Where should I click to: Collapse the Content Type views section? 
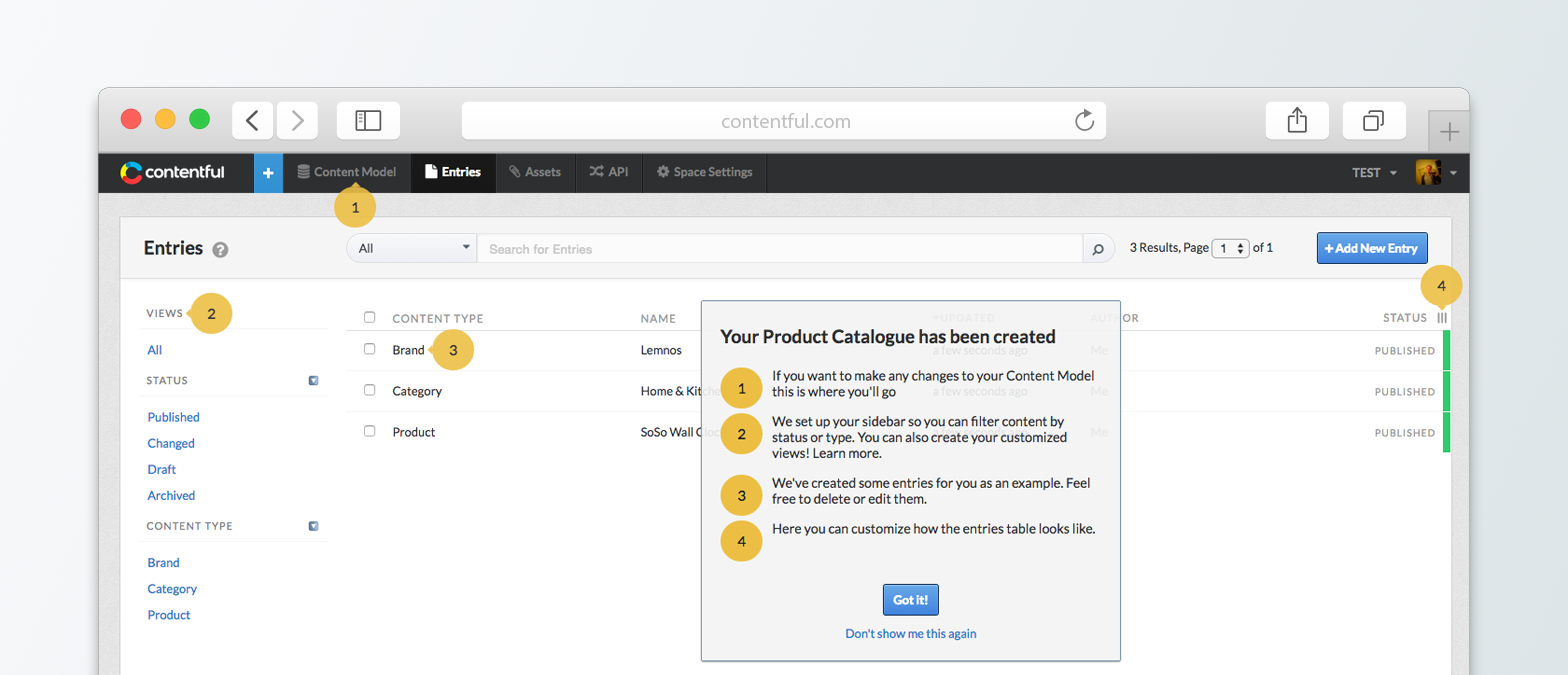tap(314, 525)
